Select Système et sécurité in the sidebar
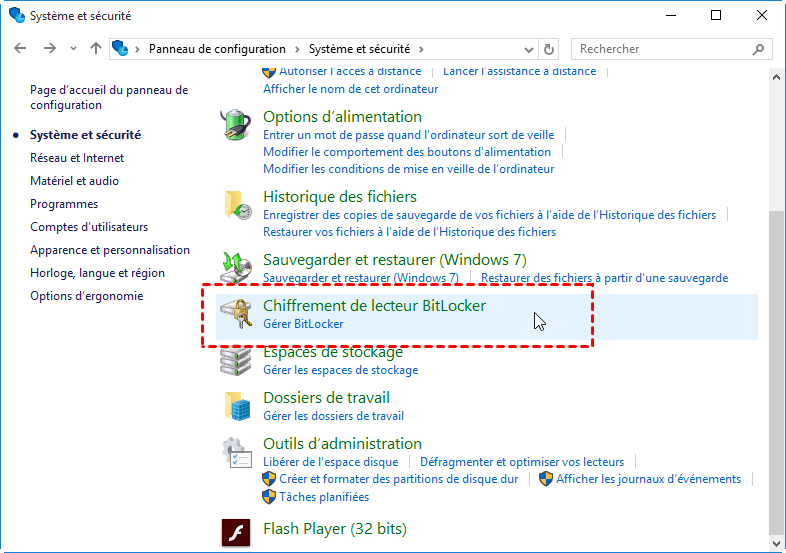 85,135
